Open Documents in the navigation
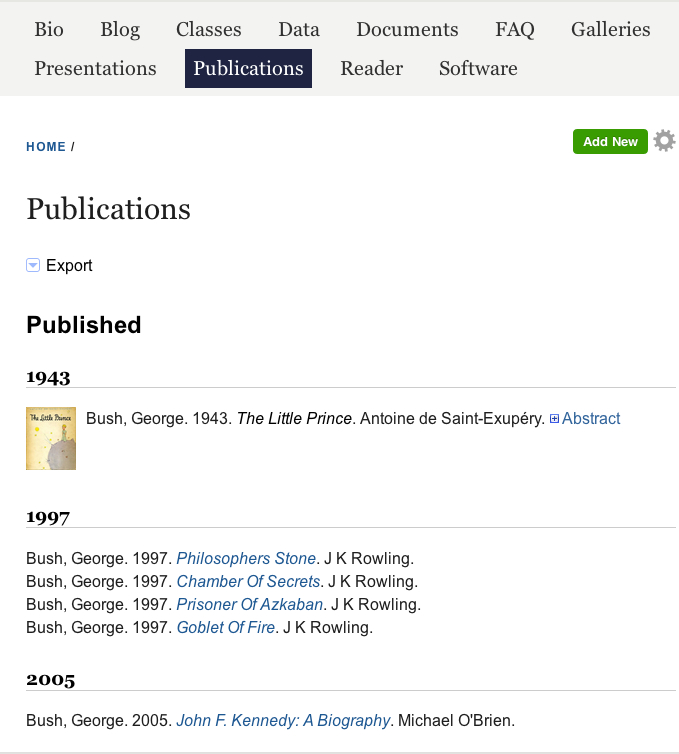Image resolution: width=679 pixels, height=754 pixels. click(x=407, y=29)
